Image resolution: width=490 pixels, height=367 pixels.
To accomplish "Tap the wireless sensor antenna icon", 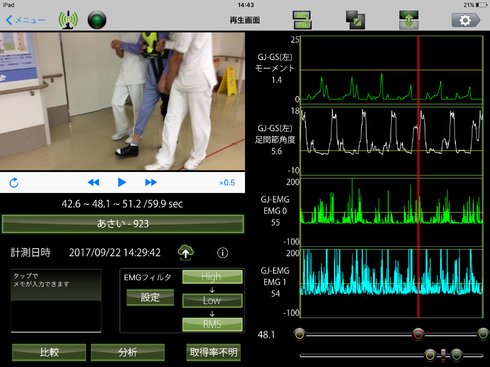I will tap(68, 20).
